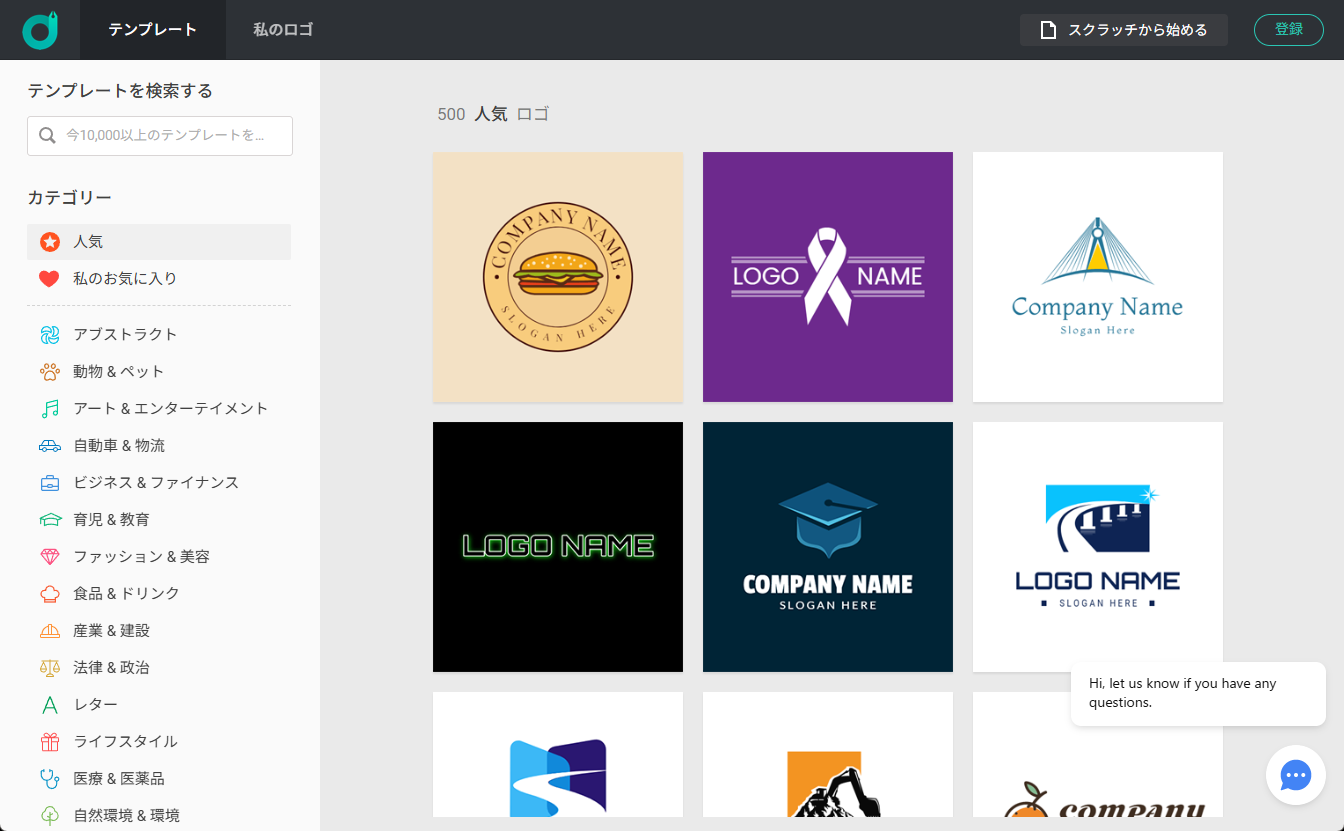Screen dimensions: 1344x831
Task: Select the テンプレート tab
Action: tap(153, 30)
